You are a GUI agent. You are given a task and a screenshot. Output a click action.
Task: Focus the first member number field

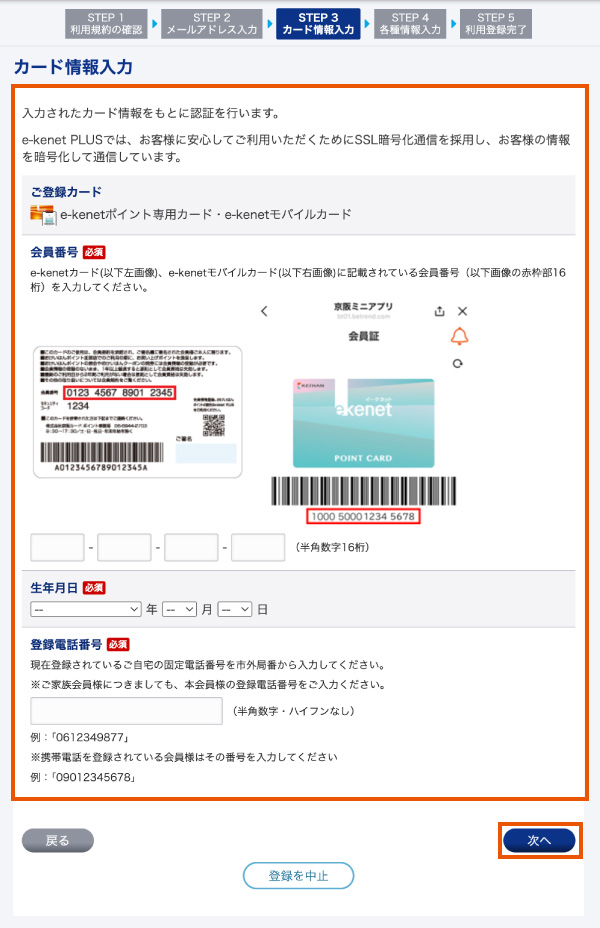(x=57, y=547)
